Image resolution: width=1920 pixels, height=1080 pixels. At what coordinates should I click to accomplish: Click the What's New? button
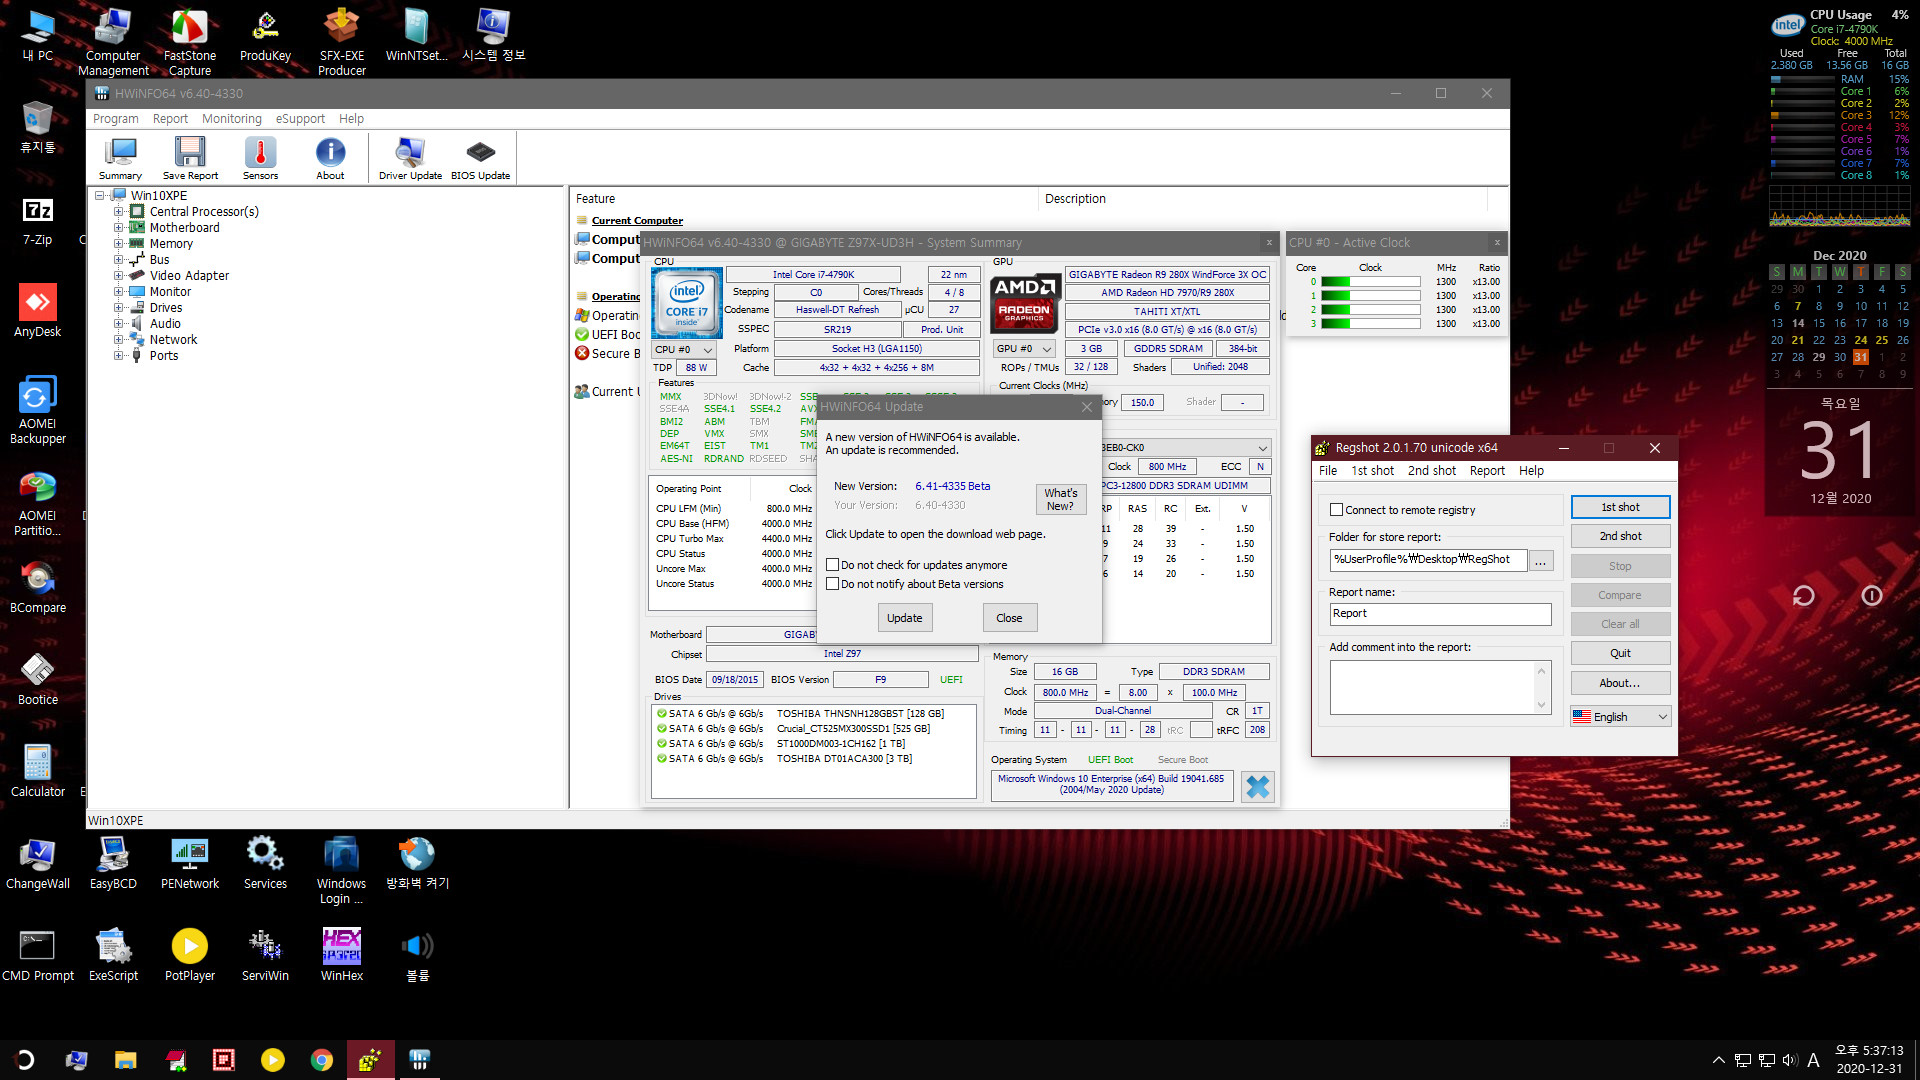coord(1061,499)
